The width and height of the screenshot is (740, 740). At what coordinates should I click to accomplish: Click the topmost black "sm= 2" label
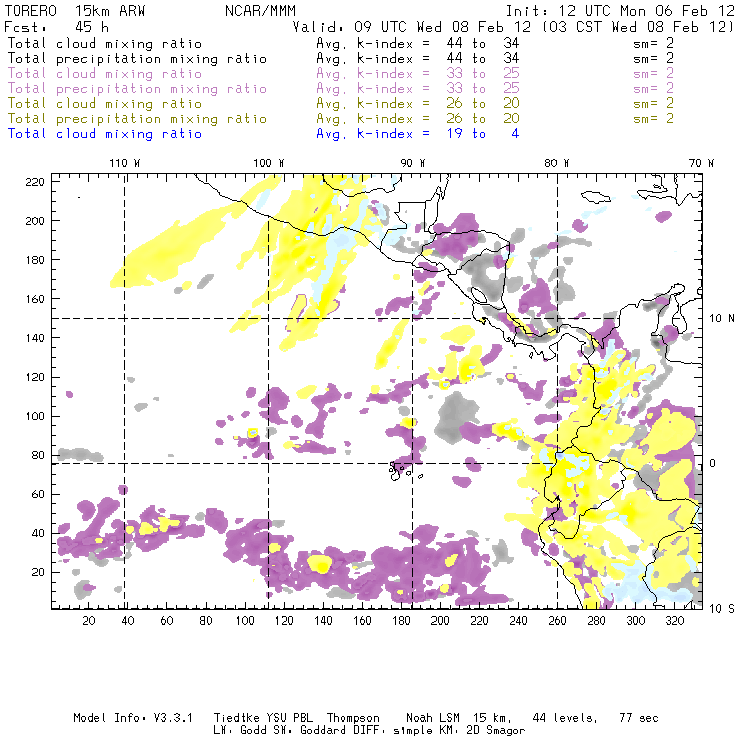[x=654, y=43]
